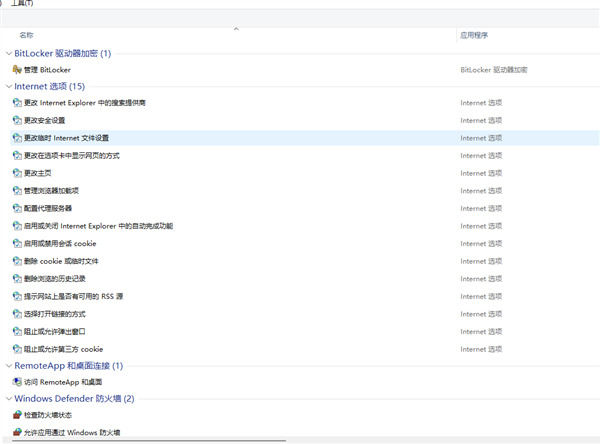Click the RemoteApp icon beside 访问 RemoteApp 和桌面

pyautogui.click(x=17, y=382)
